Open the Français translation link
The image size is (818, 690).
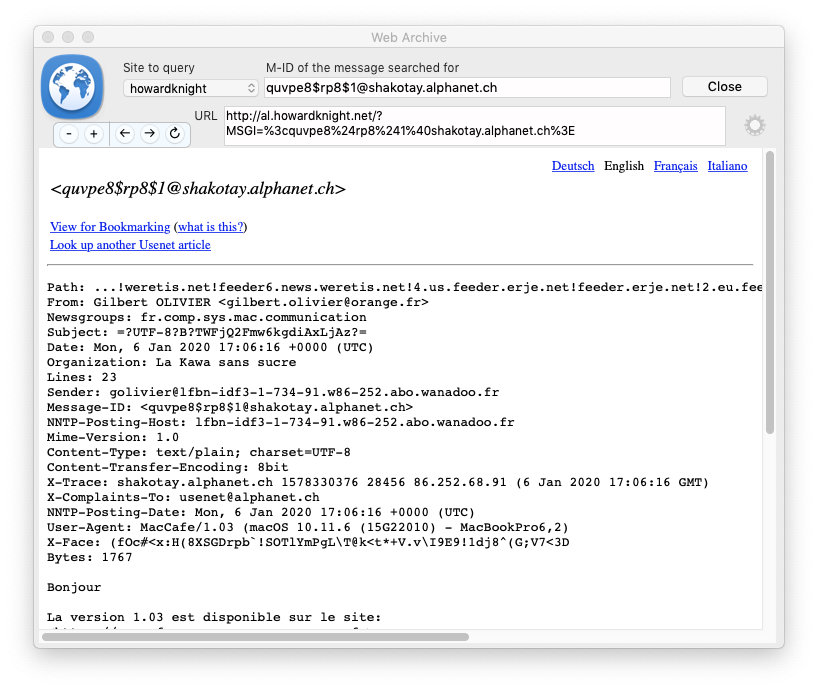point(675,166)
